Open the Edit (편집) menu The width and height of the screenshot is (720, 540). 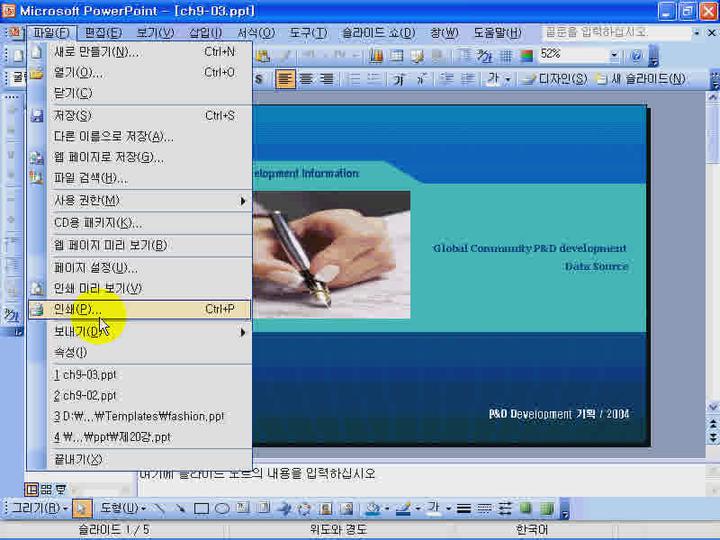[103, 33]
